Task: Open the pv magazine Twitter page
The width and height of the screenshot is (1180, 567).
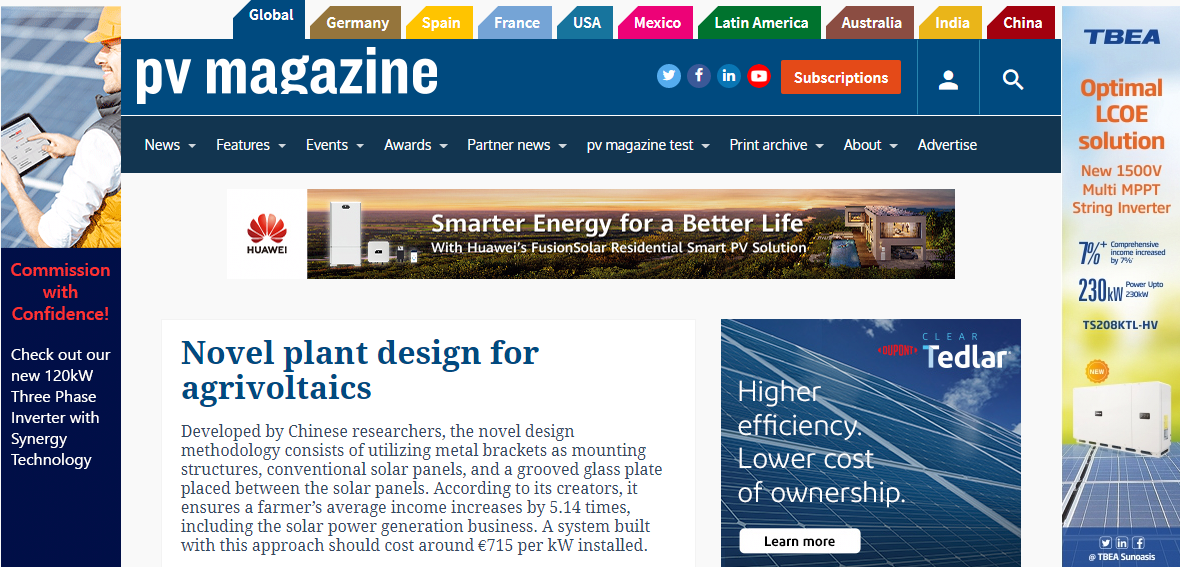Action: tap(668, 76)
